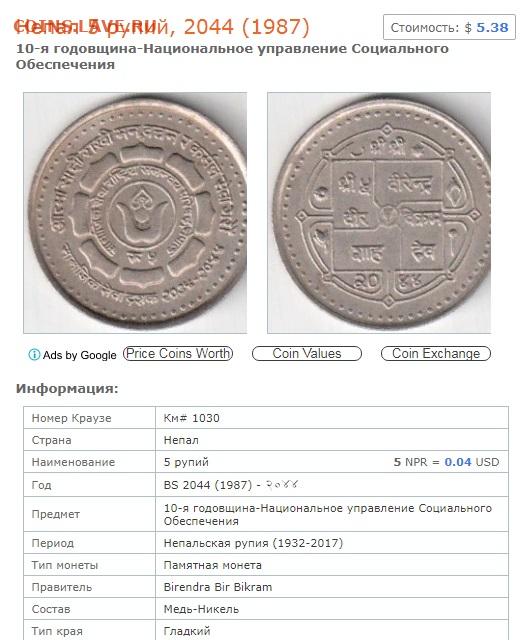Click the 5 рупий denomination value

pyautogui.click(x=186, y=462)
